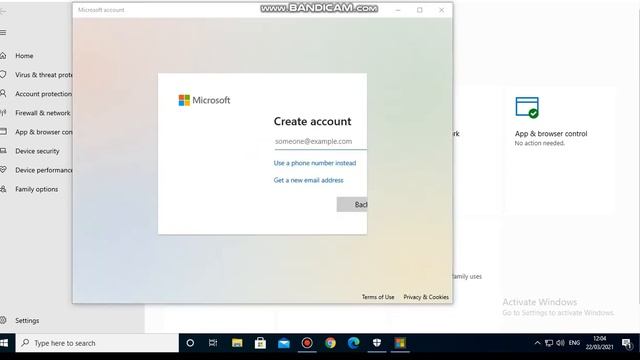Open the Windows Start menu

(4, 343)
